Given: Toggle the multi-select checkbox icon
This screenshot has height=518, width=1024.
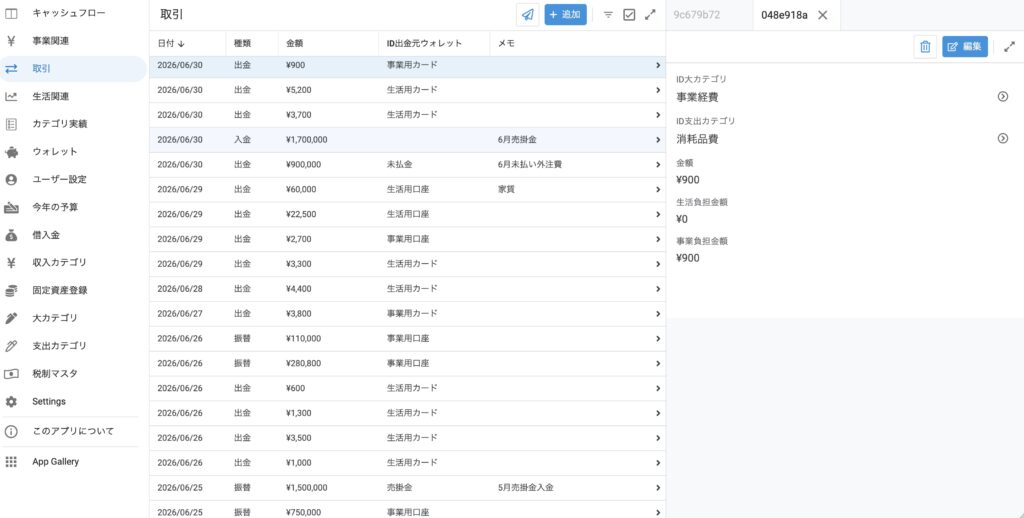Looking at the screenshot, I should click(x=629, y=14).
